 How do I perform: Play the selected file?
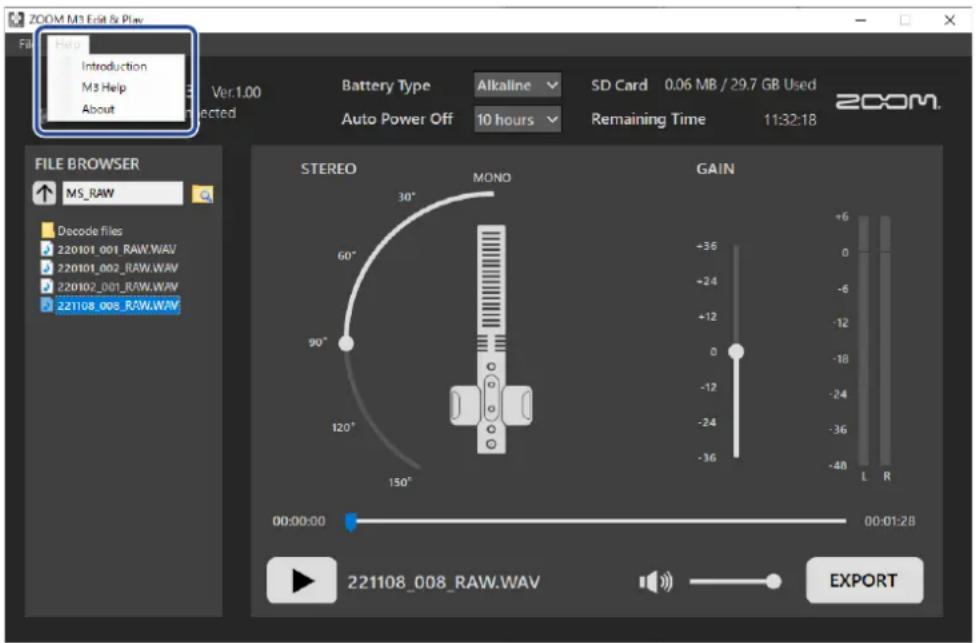point(302,581)
